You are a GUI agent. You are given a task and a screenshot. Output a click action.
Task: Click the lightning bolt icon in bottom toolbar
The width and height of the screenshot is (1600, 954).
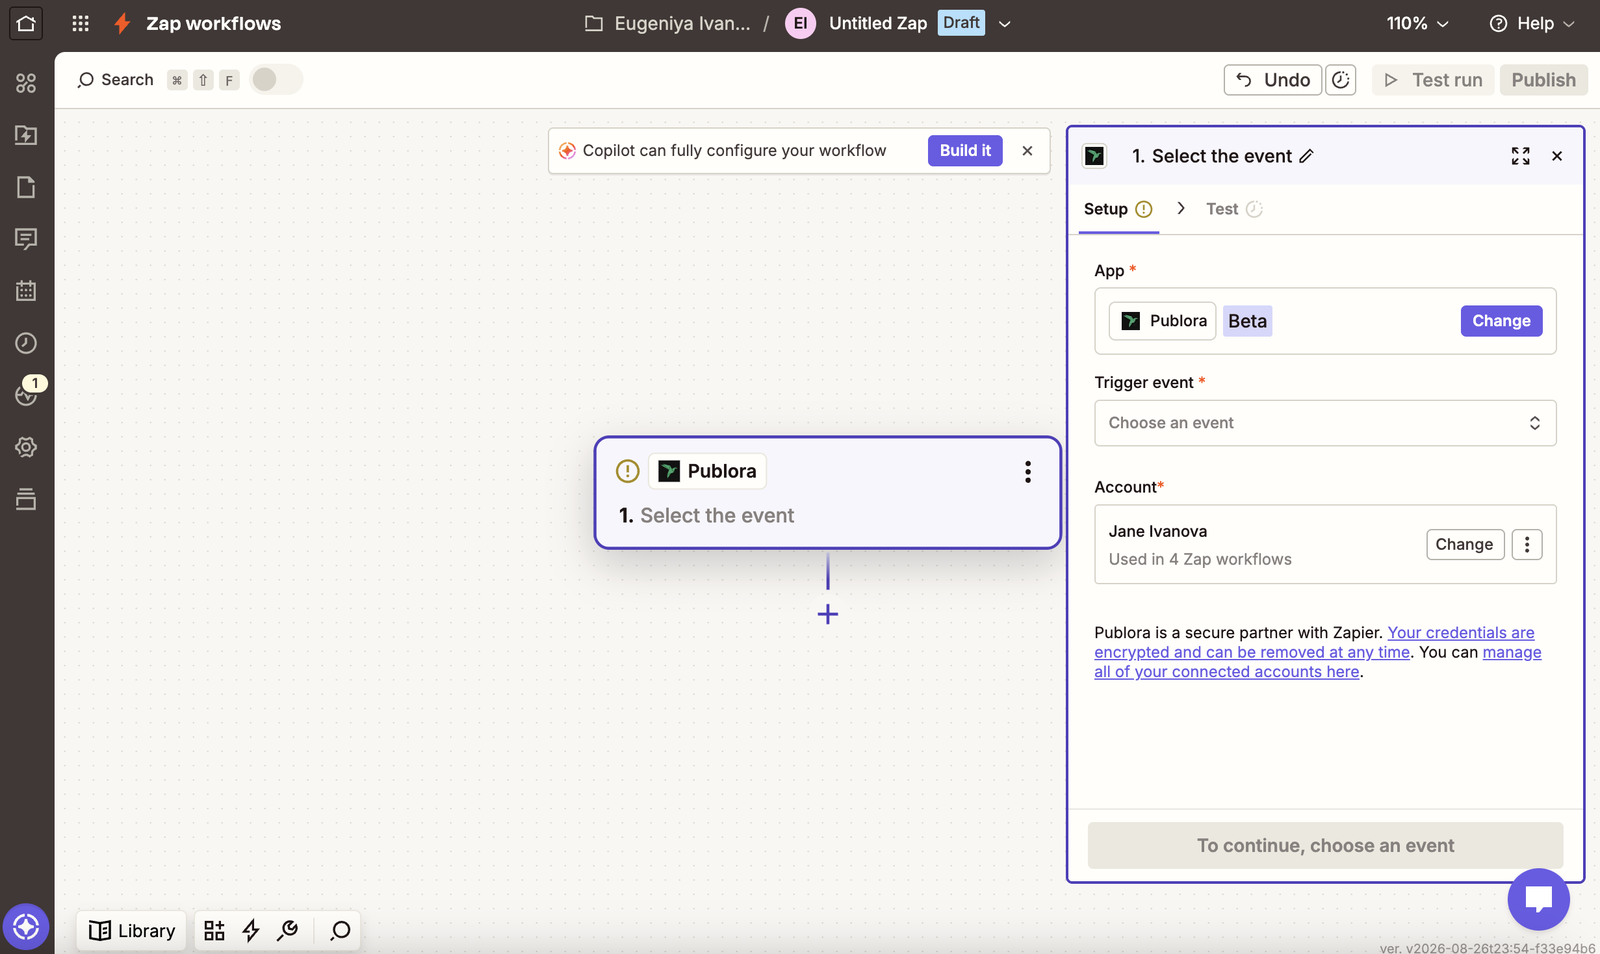click(x=251, y=931)
